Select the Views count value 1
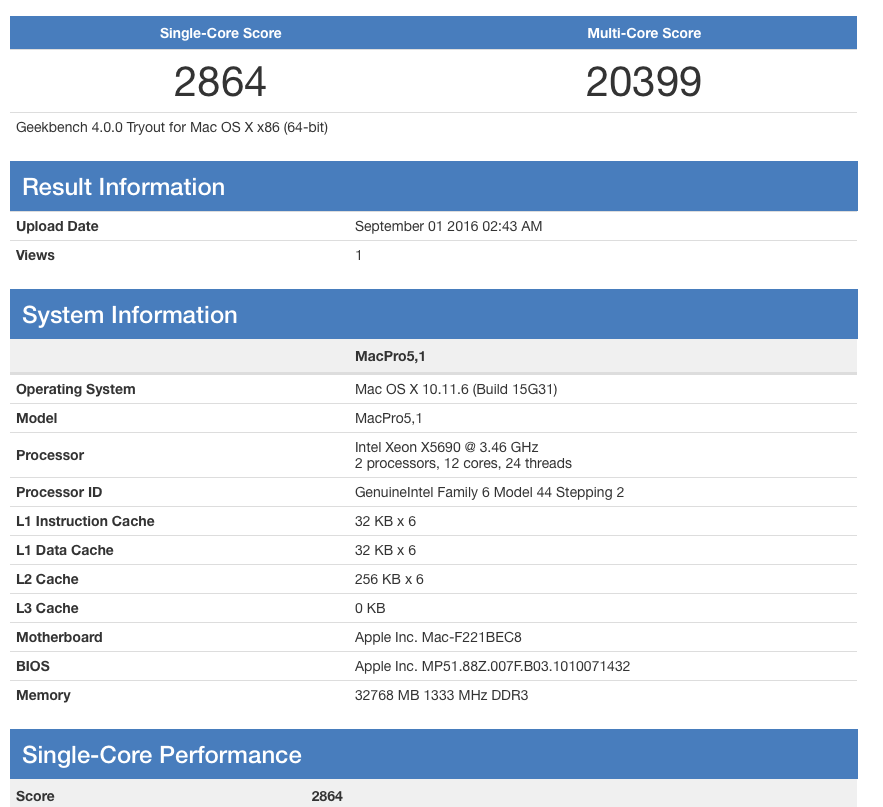Screen dimensions: 883x807 coord(359,255)
